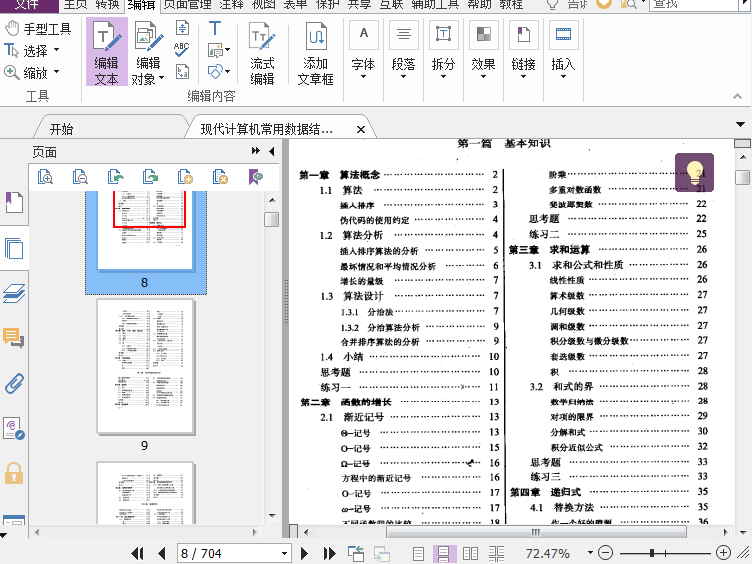
Task: Enable facing two-page view mode
Action: point(470,554)
